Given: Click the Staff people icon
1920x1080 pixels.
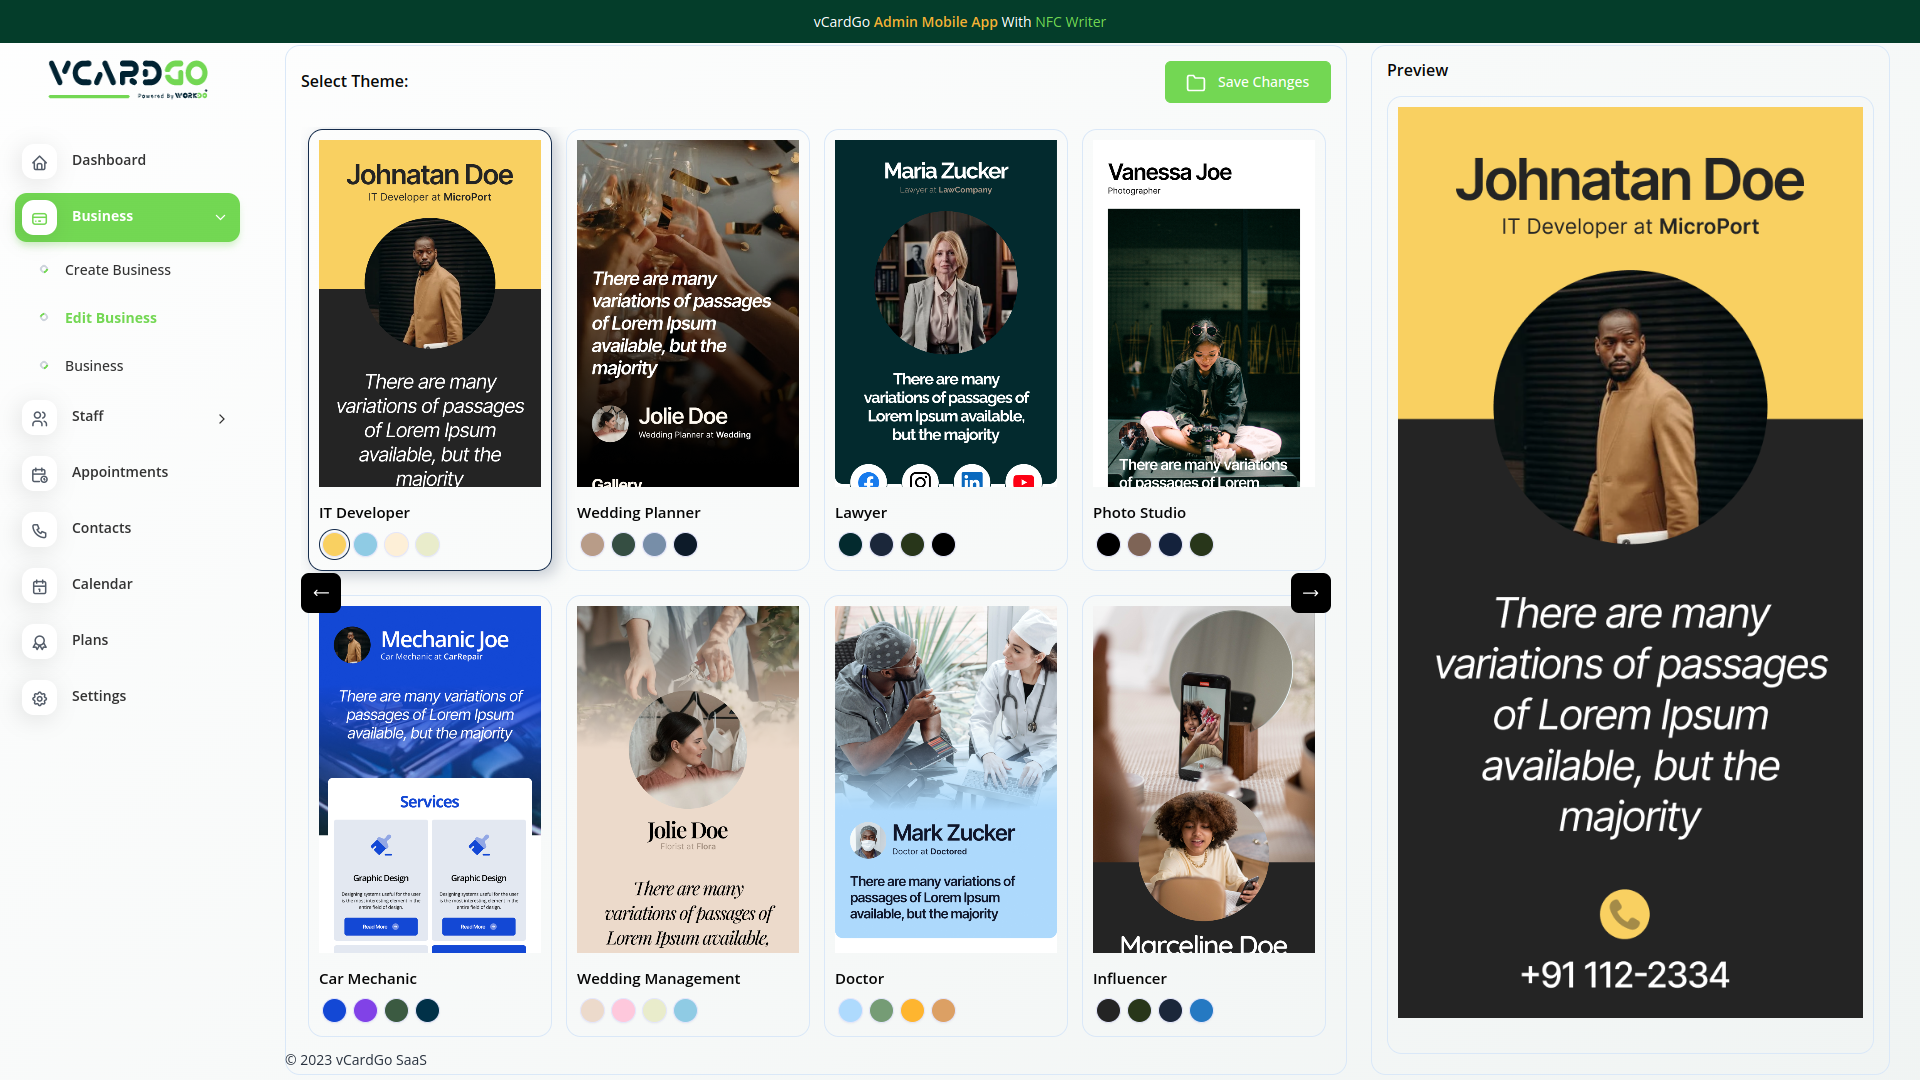Looking at the screenshot, I should coord(39,418).
